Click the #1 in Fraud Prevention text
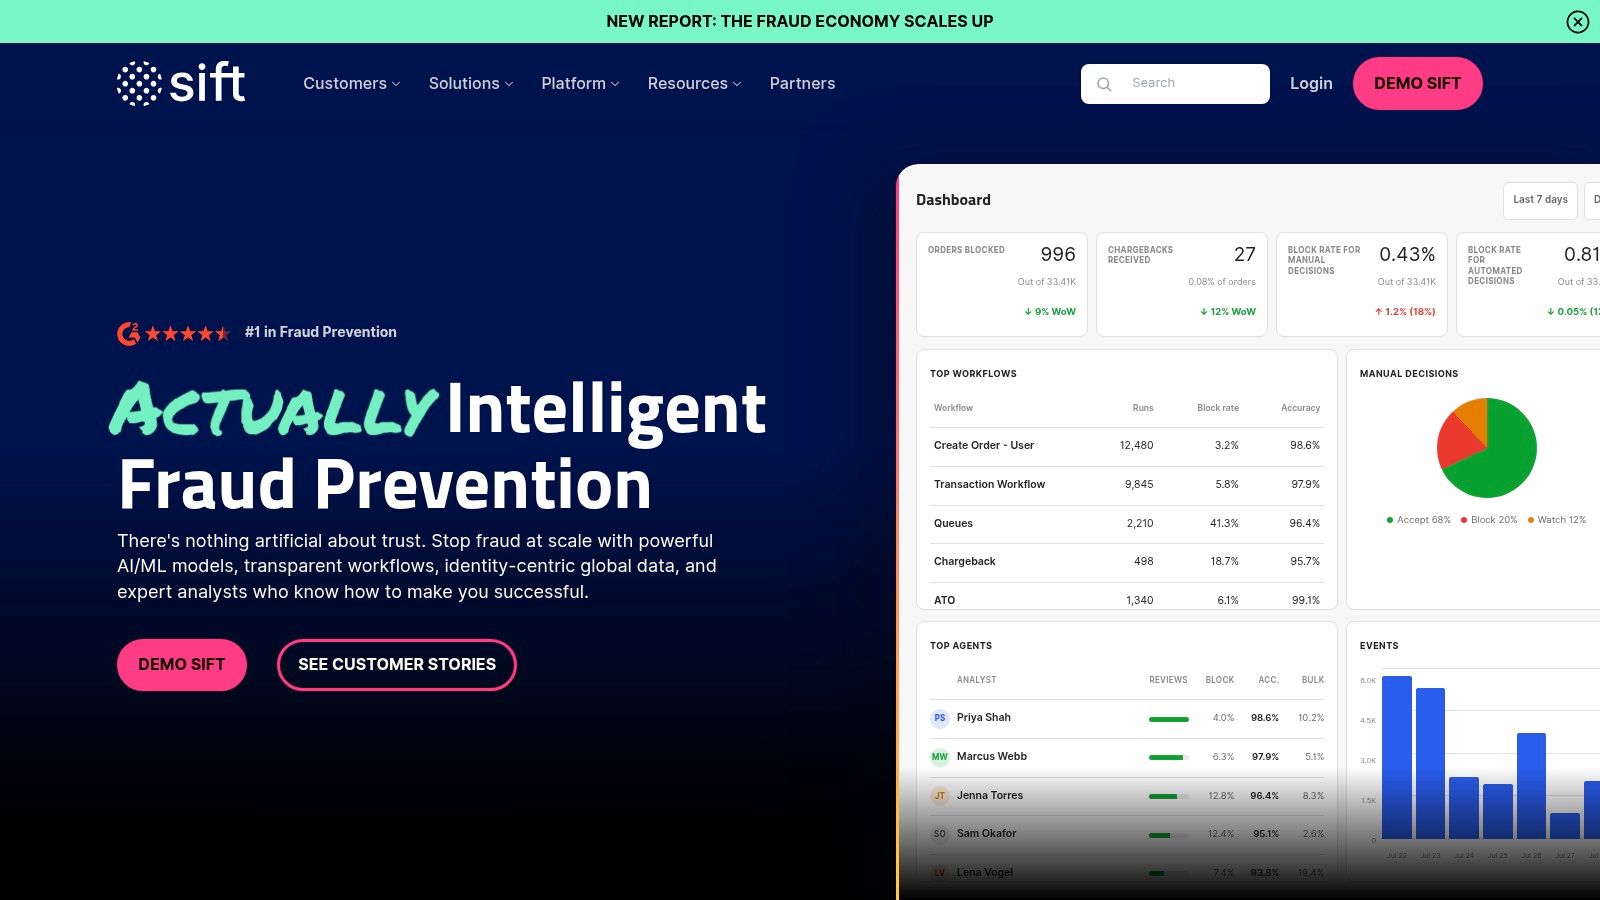This screenshot has height=900, width=1600. pos(321,332)
